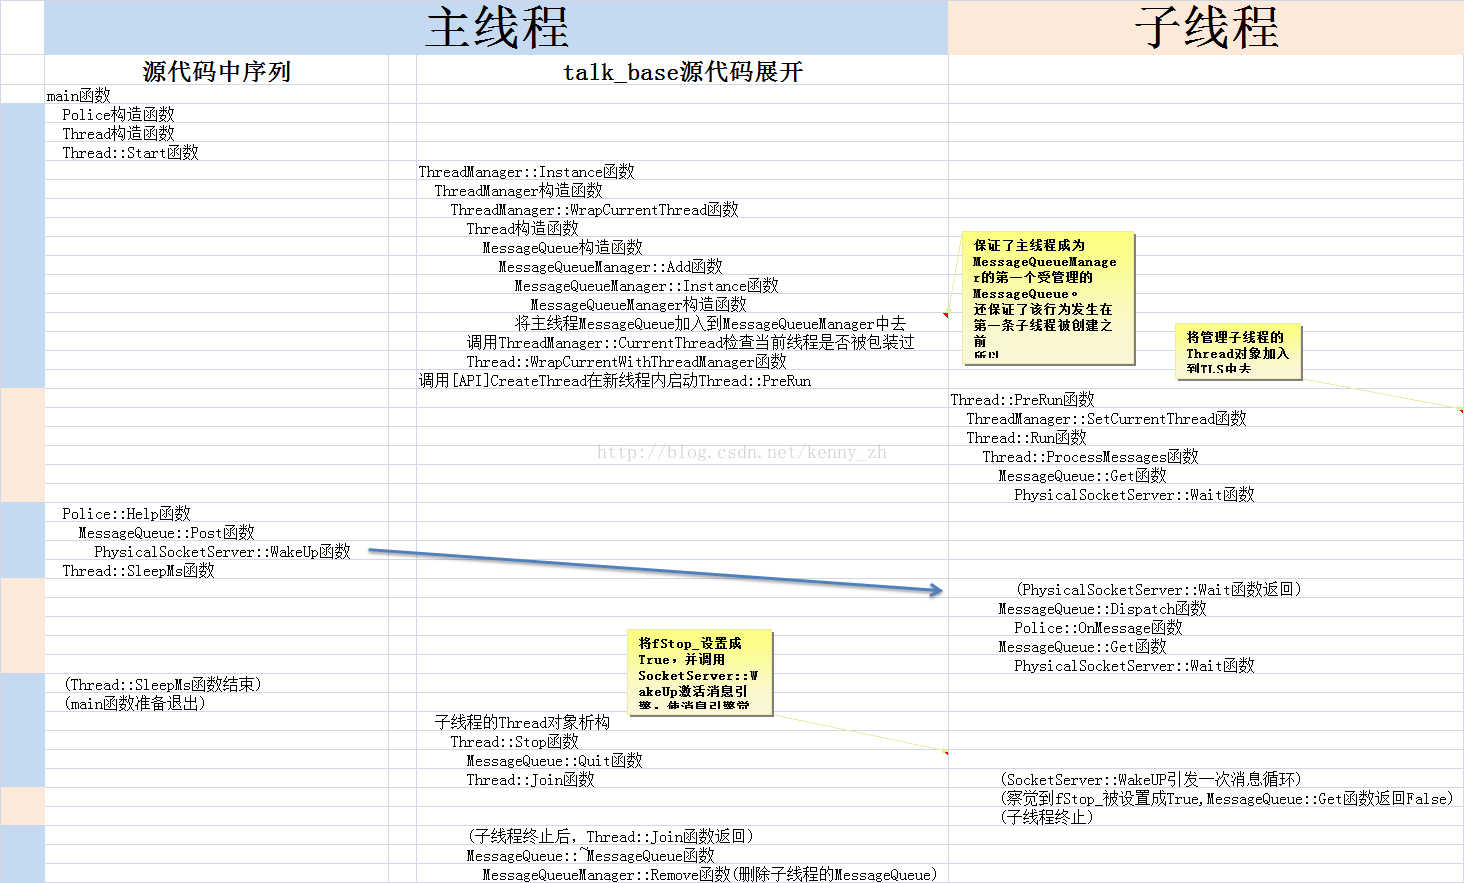Select the 源代码中序列 column heading
Image resolution: width=1464 pixels, height=883 pixels.
click(216, 72)
